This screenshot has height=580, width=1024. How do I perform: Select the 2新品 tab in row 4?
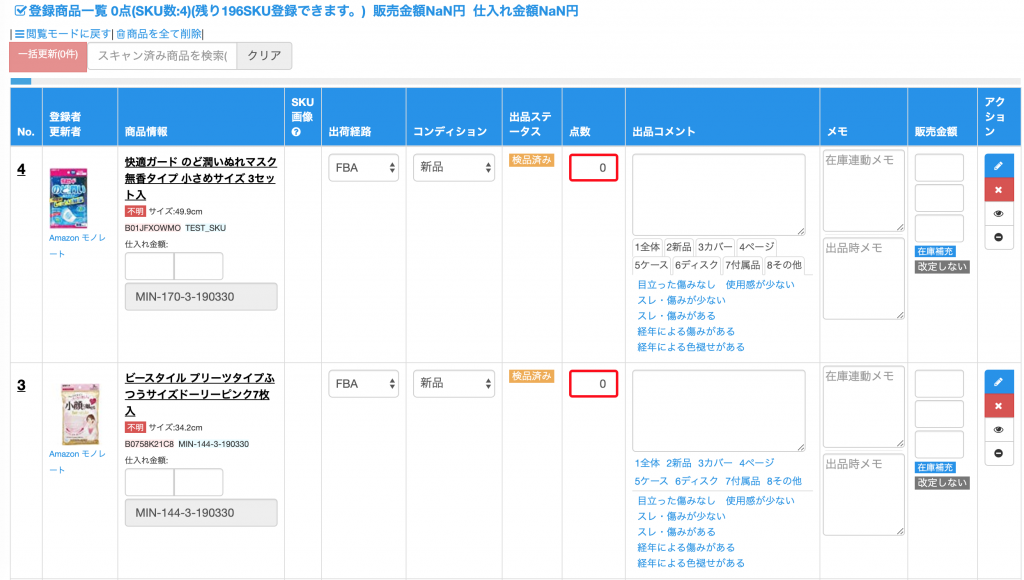click(679, 247)
